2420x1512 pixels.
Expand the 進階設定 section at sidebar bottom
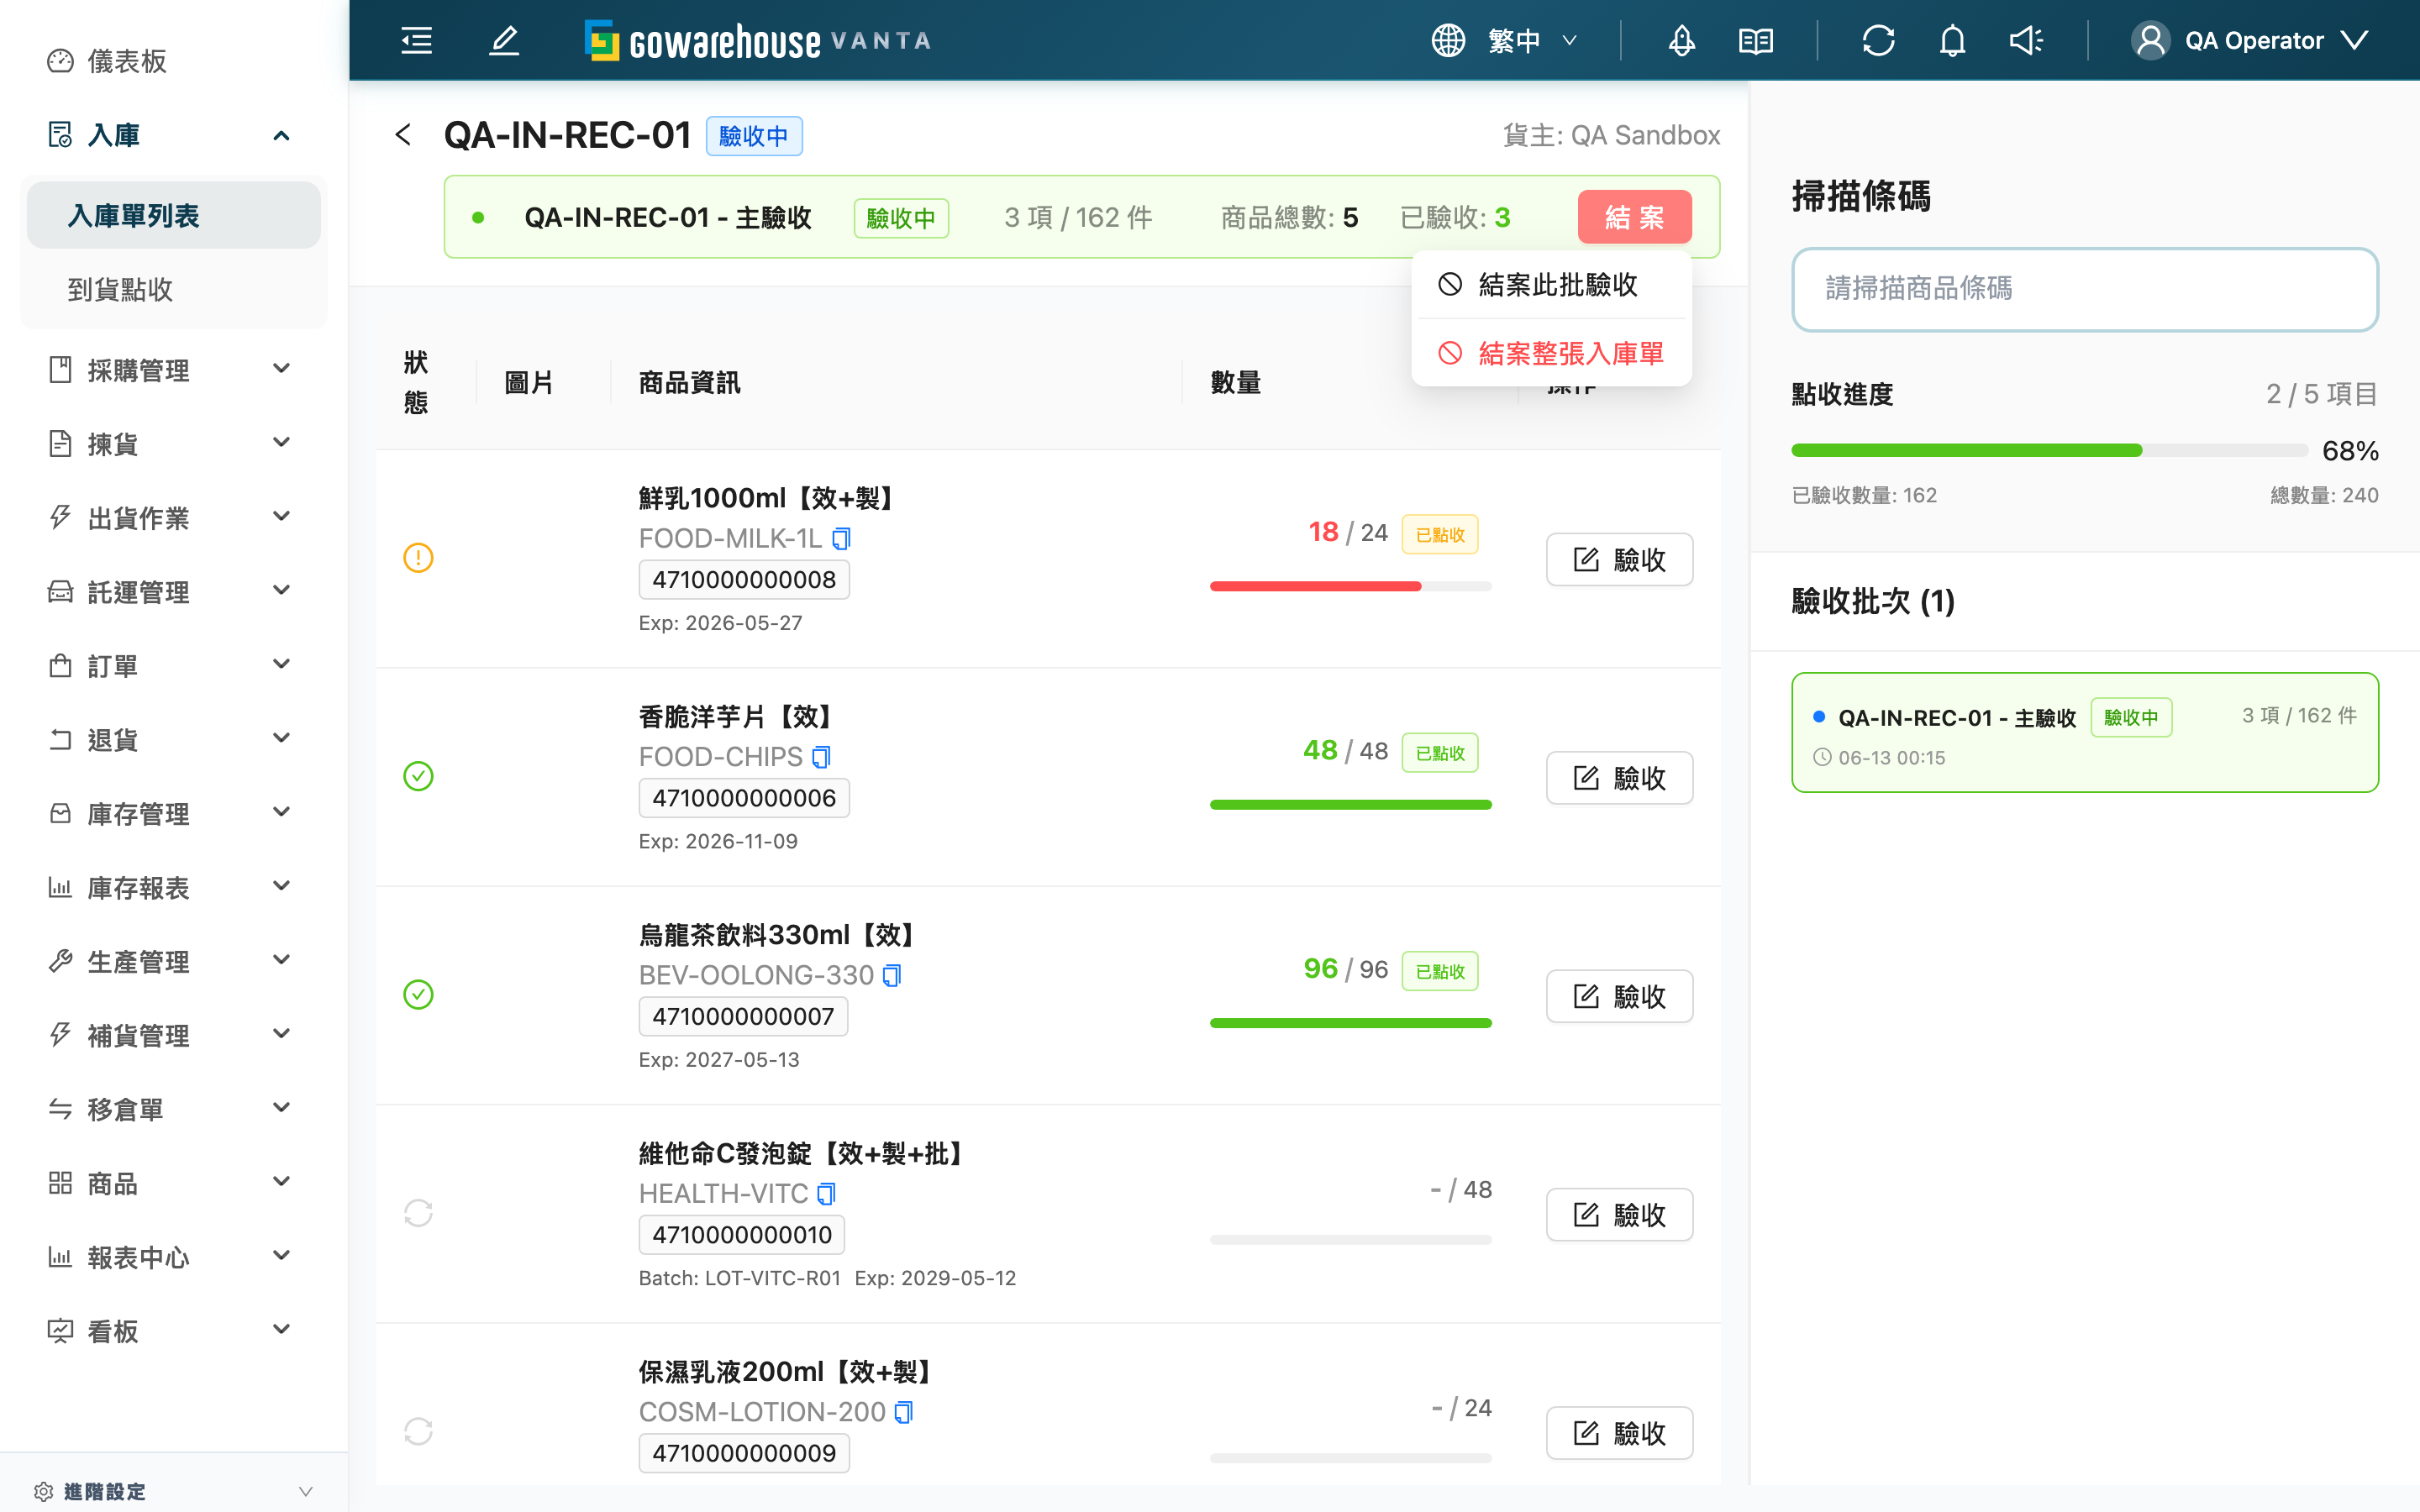click(x=305, y=1491)
